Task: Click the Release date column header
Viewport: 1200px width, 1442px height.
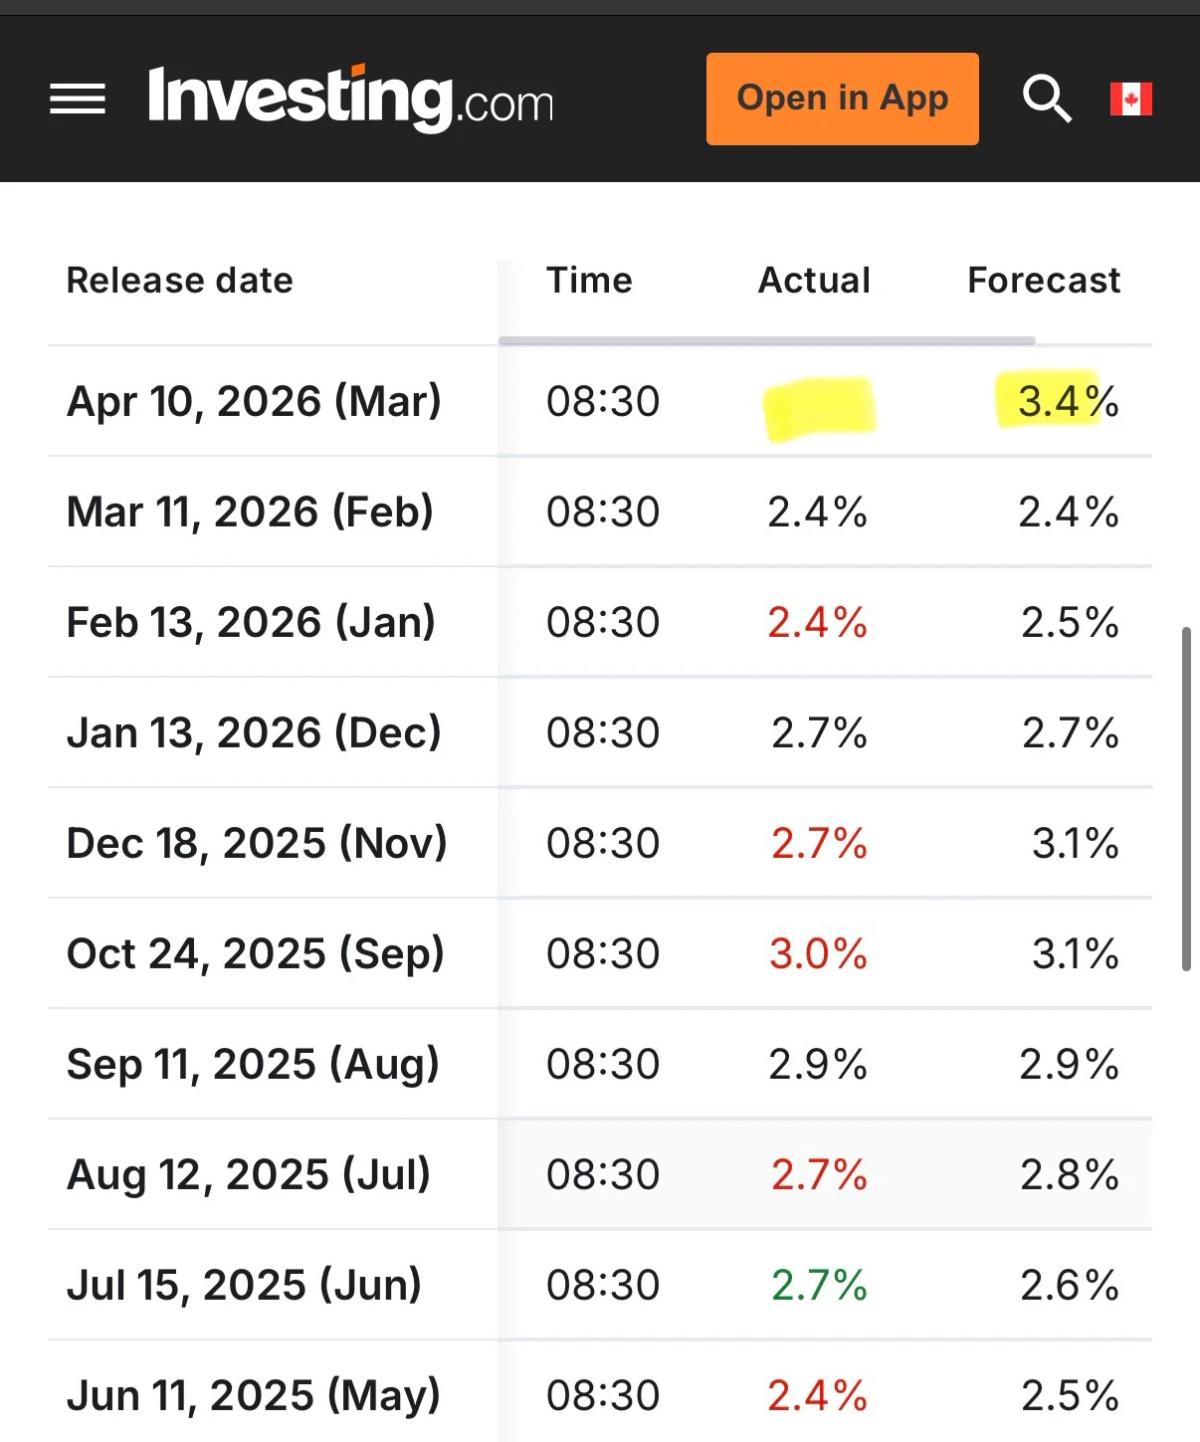Action: coord(179,281)
